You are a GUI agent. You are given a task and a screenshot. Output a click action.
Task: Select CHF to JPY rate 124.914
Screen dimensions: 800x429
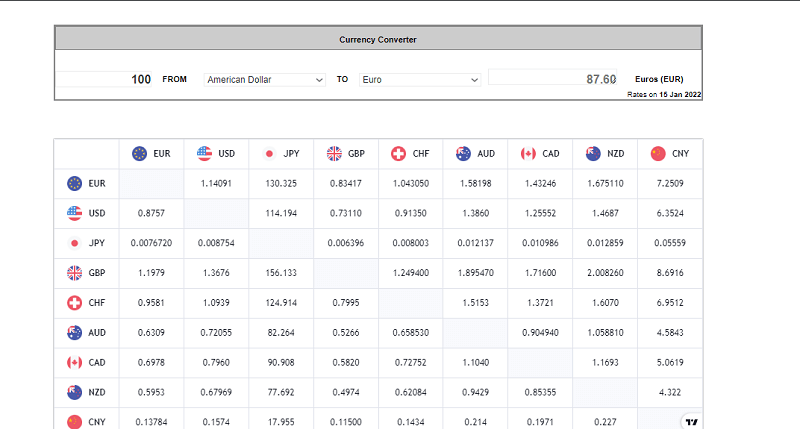[x=281, y=302]
